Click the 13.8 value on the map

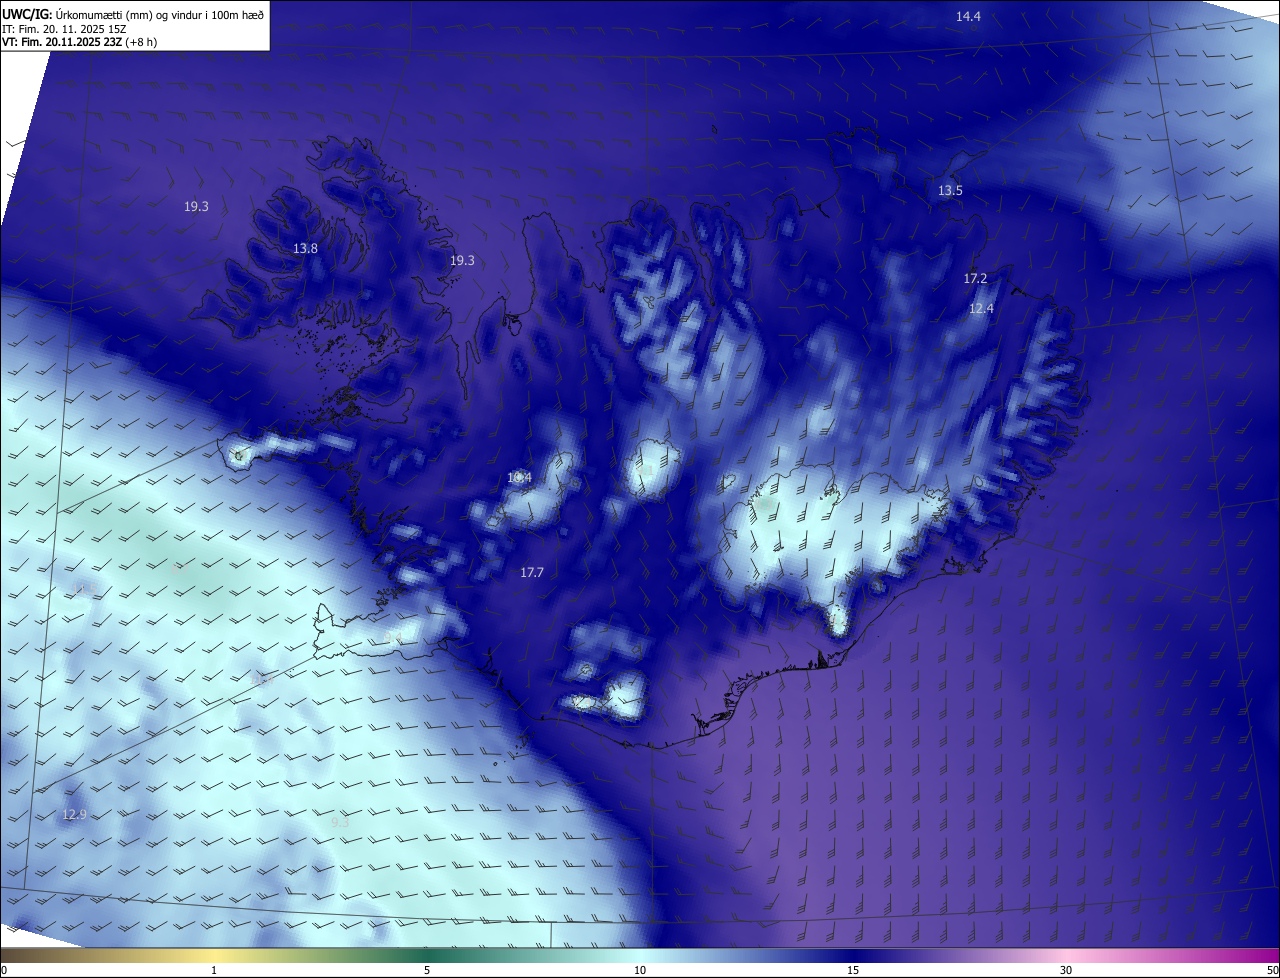coord(305,248)
